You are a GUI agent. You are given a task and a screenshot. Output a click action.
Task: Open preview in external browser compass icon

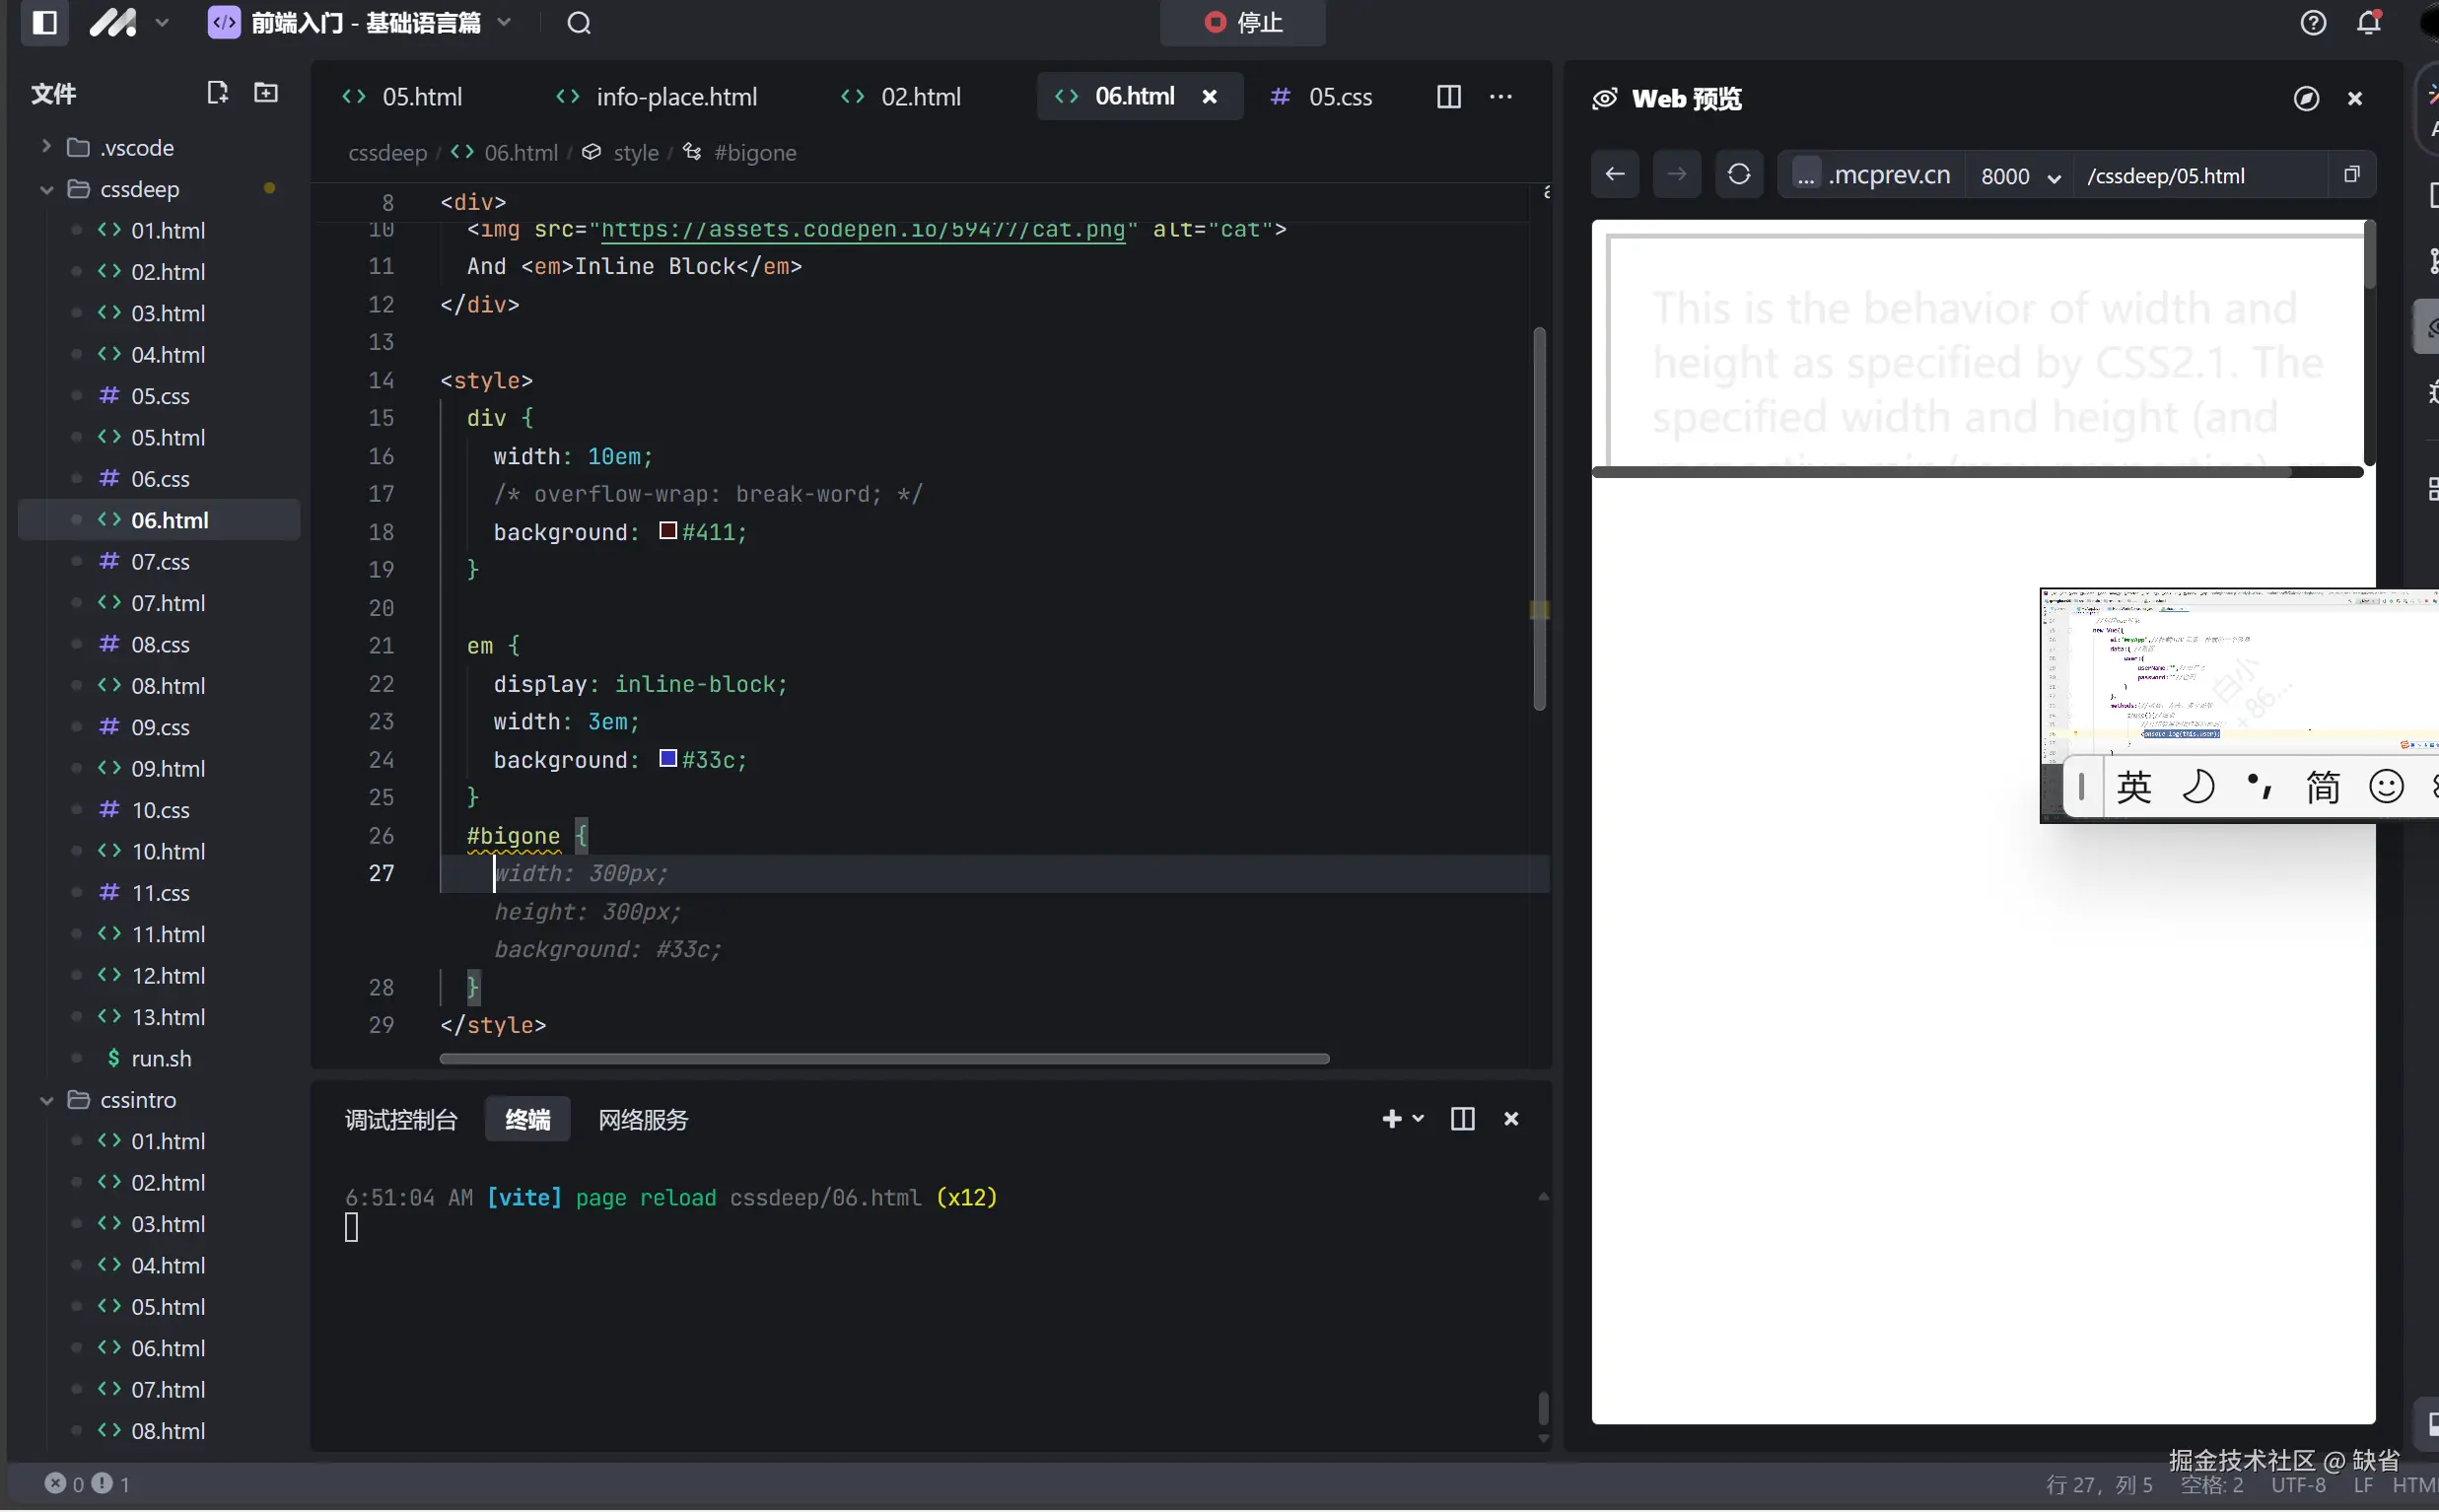(x=2305, y=98)
